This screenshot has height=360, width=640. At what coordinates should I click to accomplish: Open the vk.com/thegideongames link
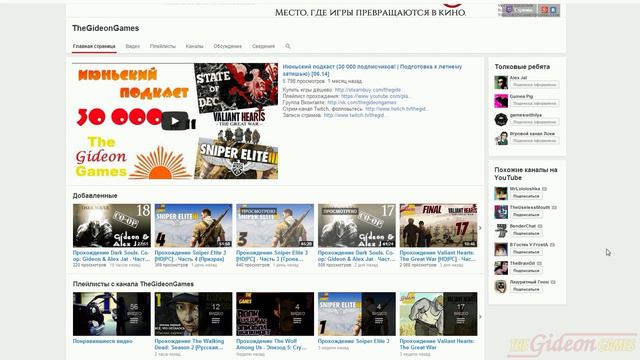click(x=362, y=102)
